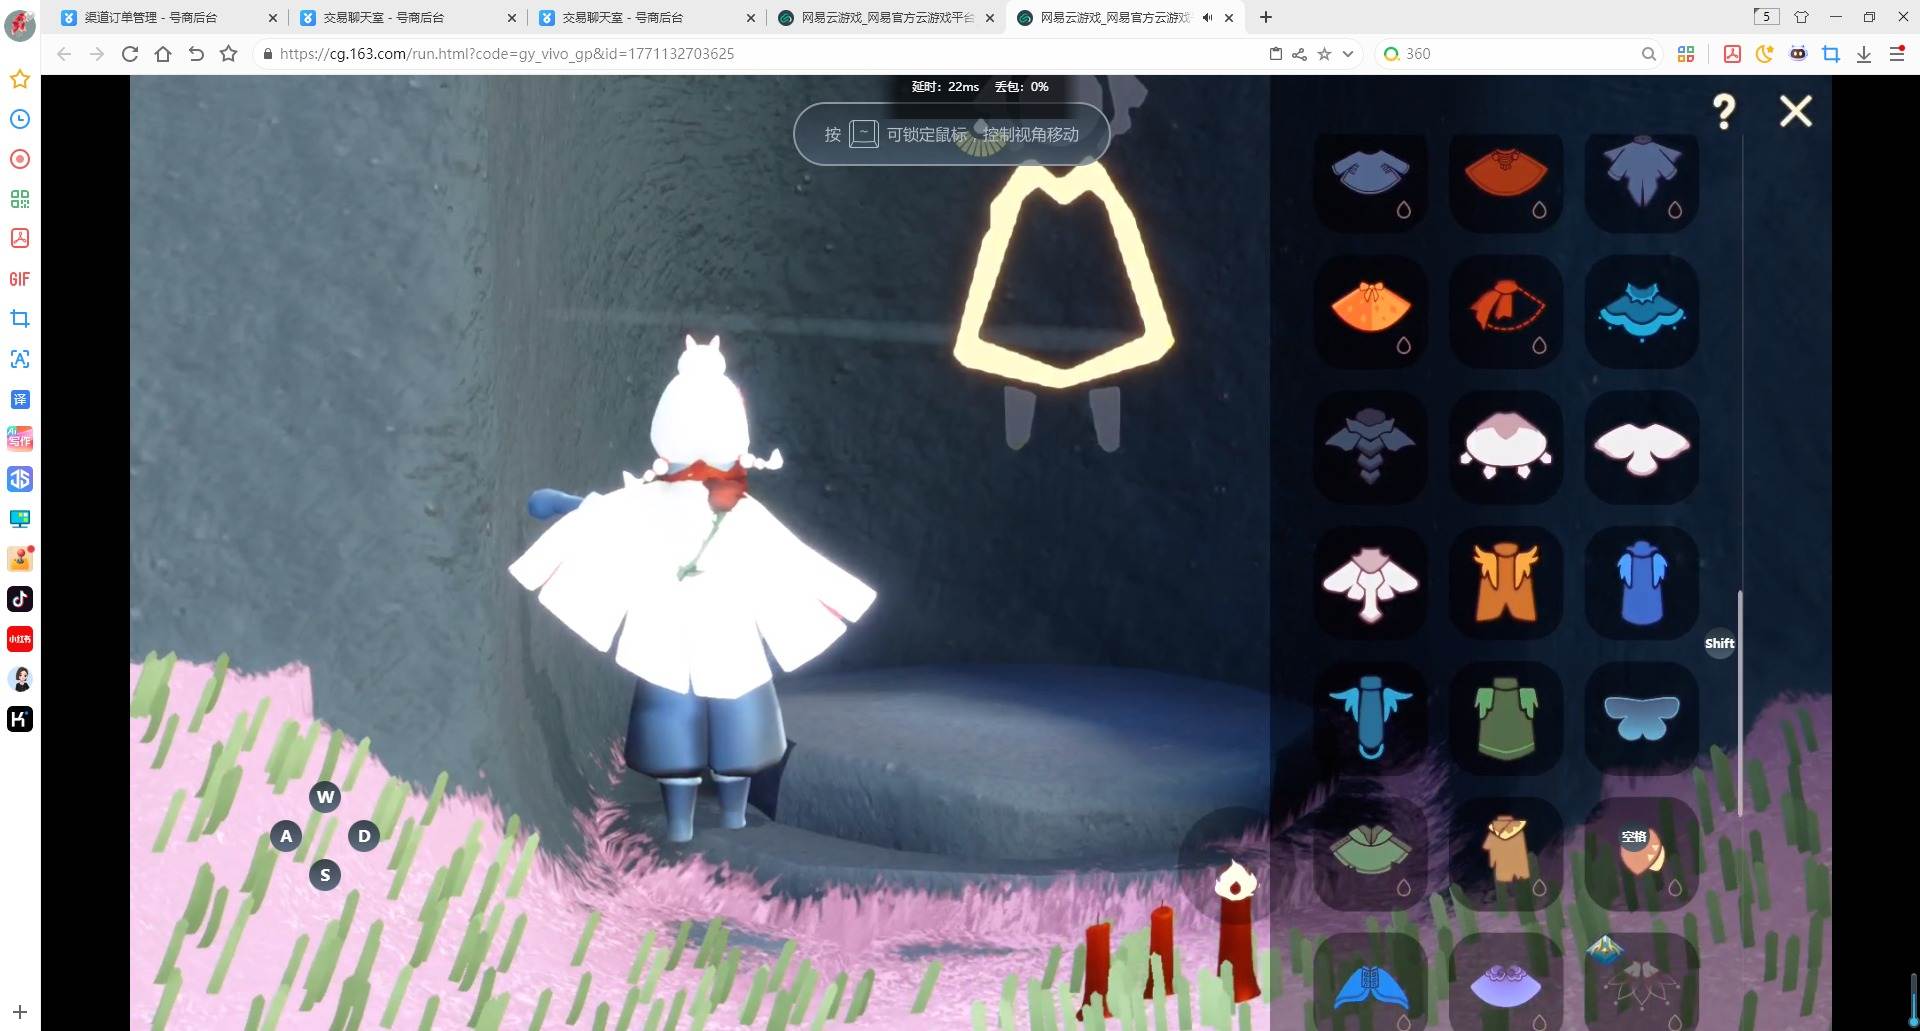
Task: Select the cape labeled 空格
Action: 1642,854
